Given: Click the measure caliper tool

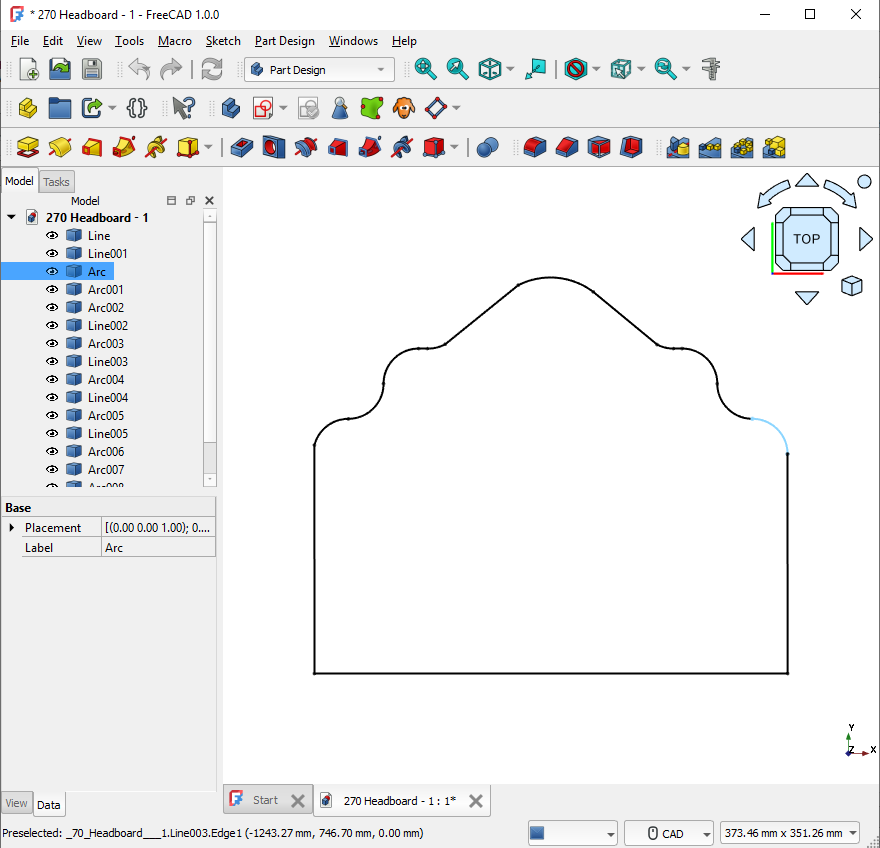Looking at the screenshot, I should point(711,69).
